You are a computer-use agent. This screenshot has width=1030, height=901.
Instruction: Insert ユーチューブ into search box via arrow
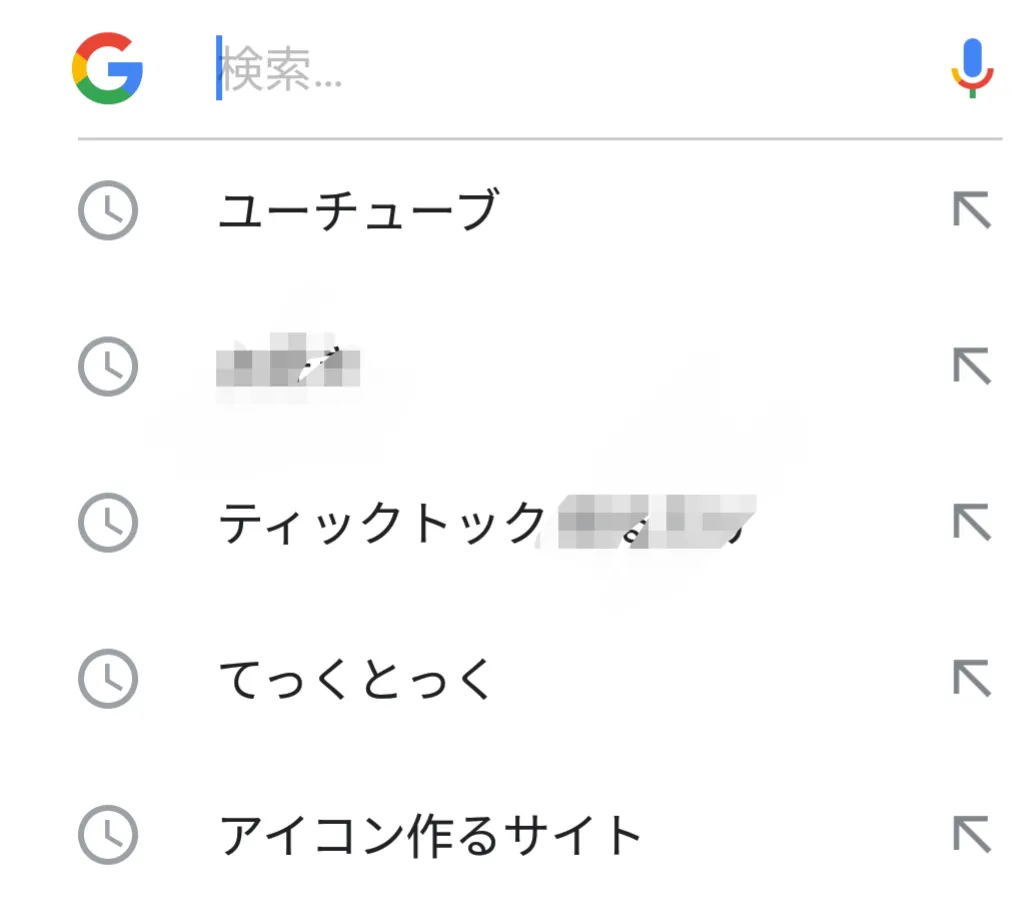pyautogui.click(x=971, y=212)
